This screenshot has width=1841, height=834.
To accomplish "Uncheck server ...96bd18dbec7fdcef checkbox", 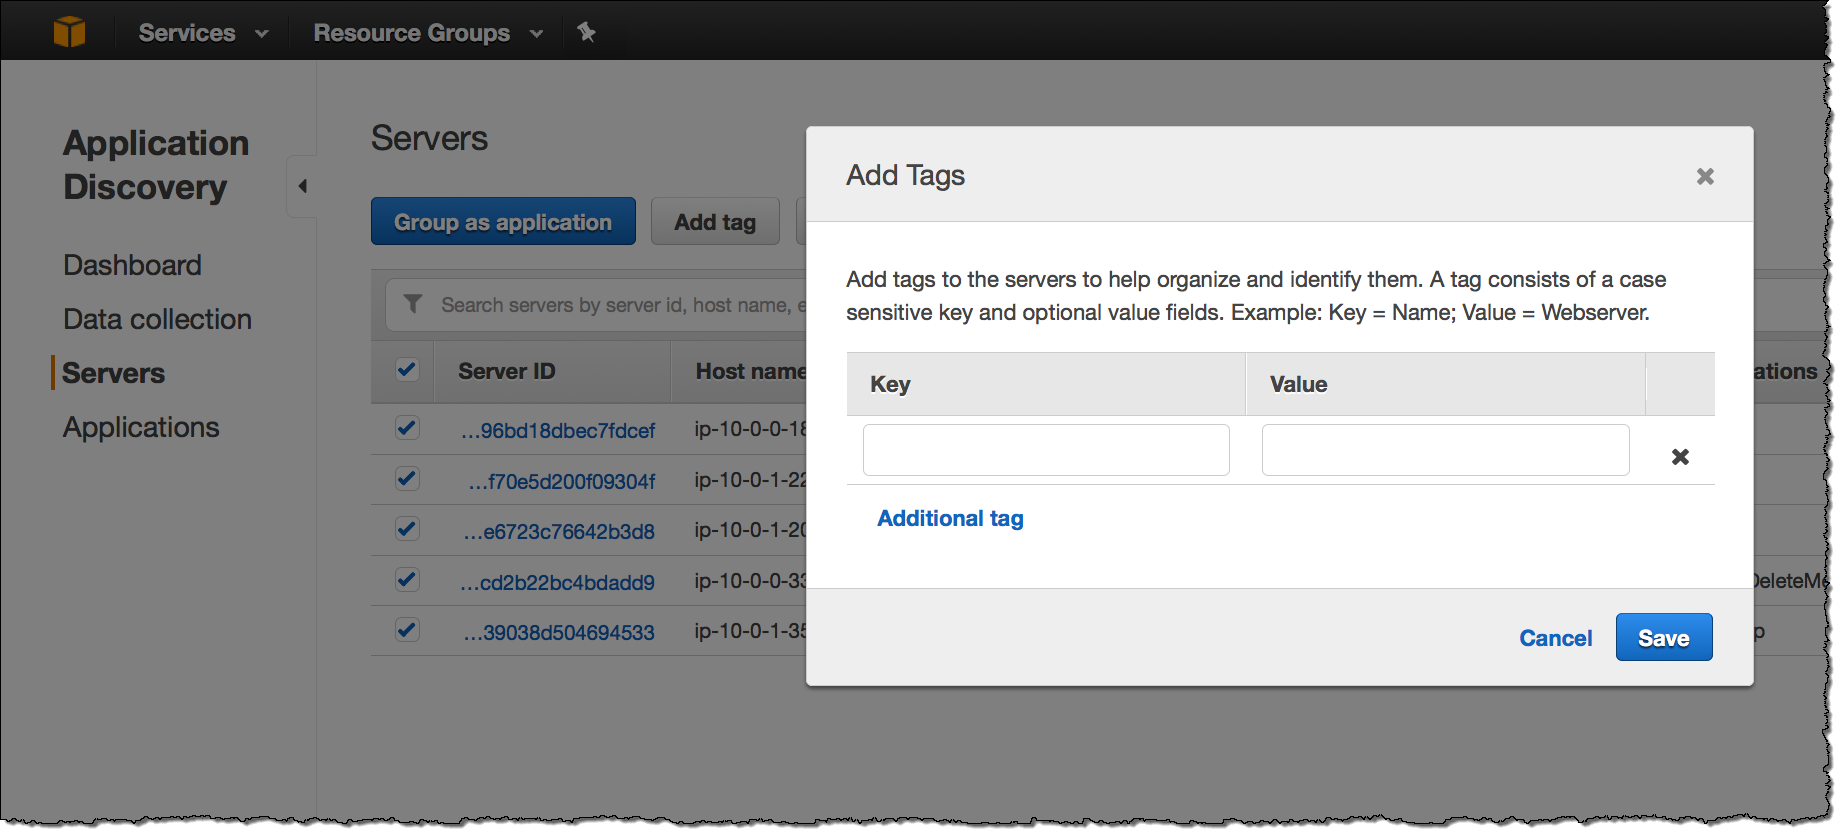I will (x=406, y=428).
